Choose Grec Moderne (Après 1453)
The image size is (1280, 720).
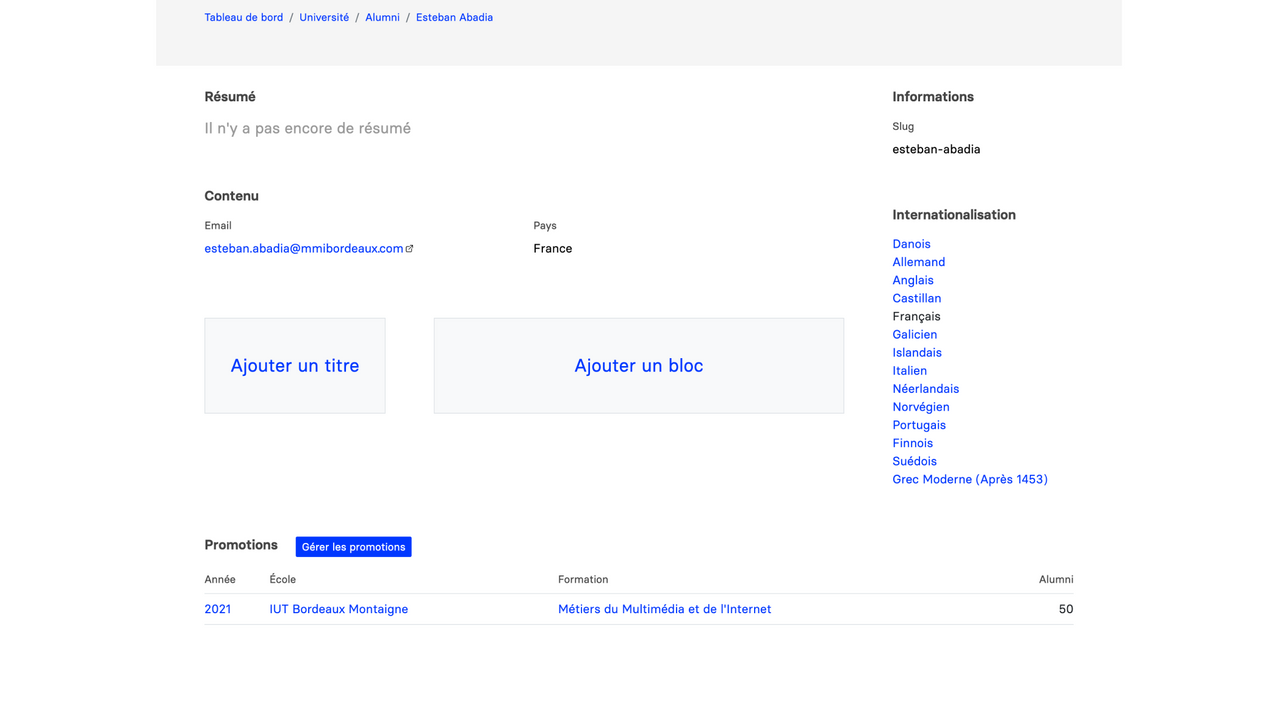click(x=969, y=479)
